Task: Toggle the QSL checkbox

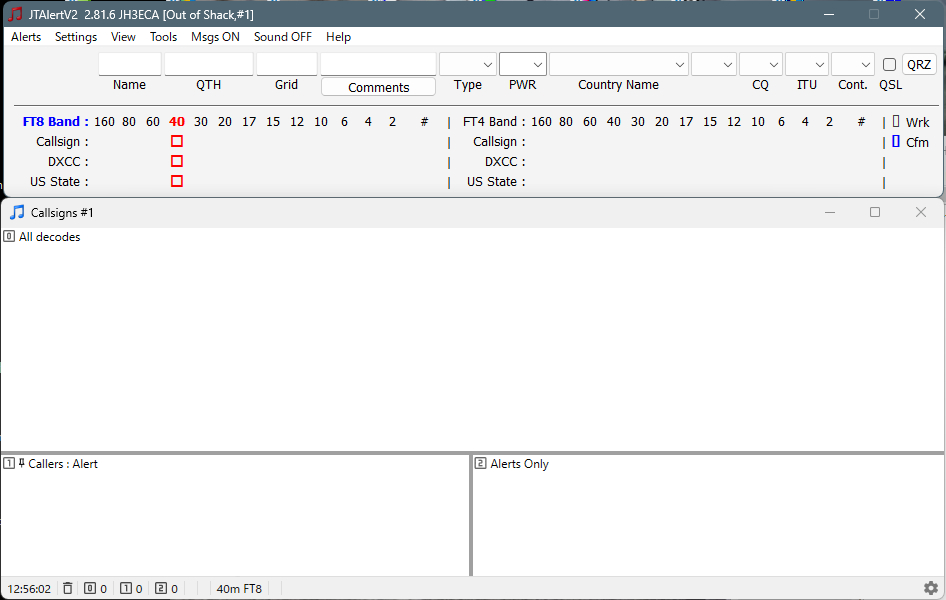Action: point(889,65)
